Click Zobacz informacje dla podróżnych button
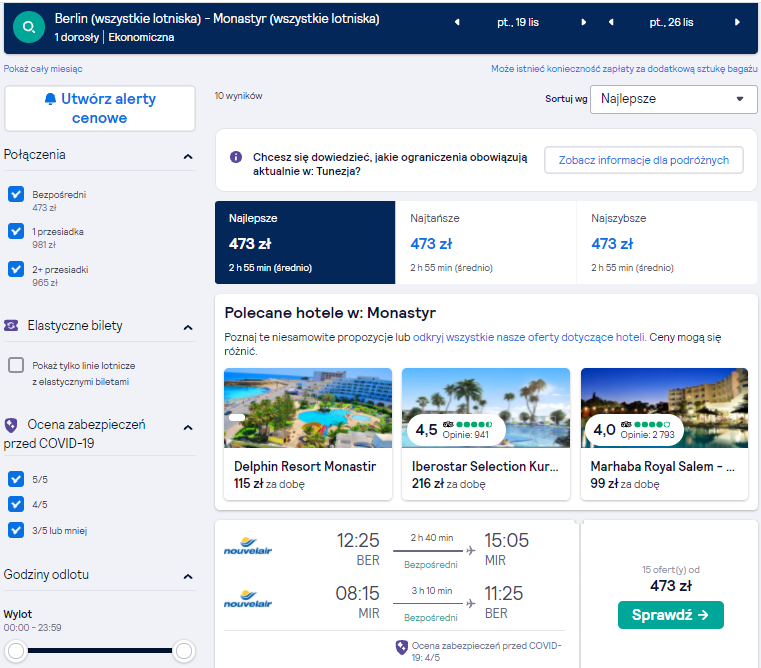761x668 pixels. pyautogui.click(x=644, y=160)
